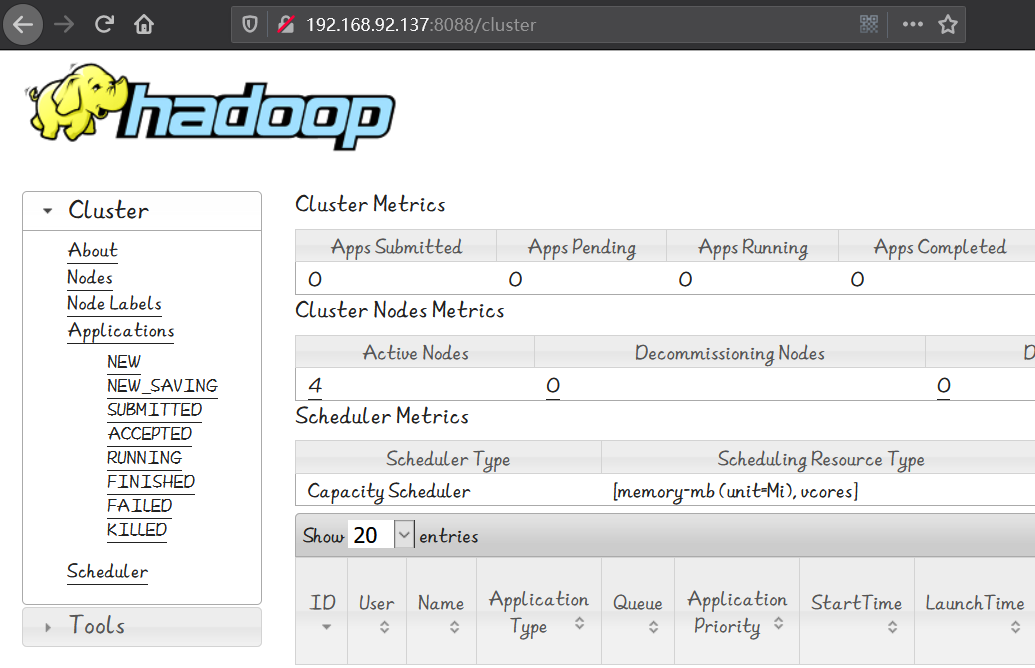Screen dimensions: 1035x668
Task: Sort table by User column
Action: pyautogui.click(x=377, y=611)
